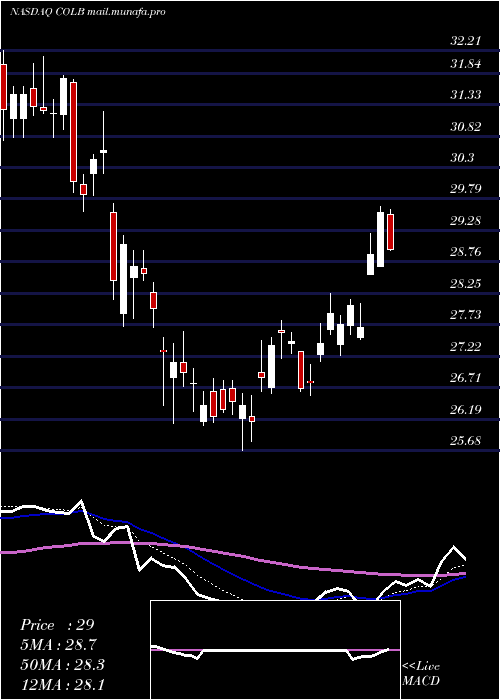The height and width of the screenshot is (700, 500).
Task: Click the 5MA : 28.7 readout
Action: (59, 645)
